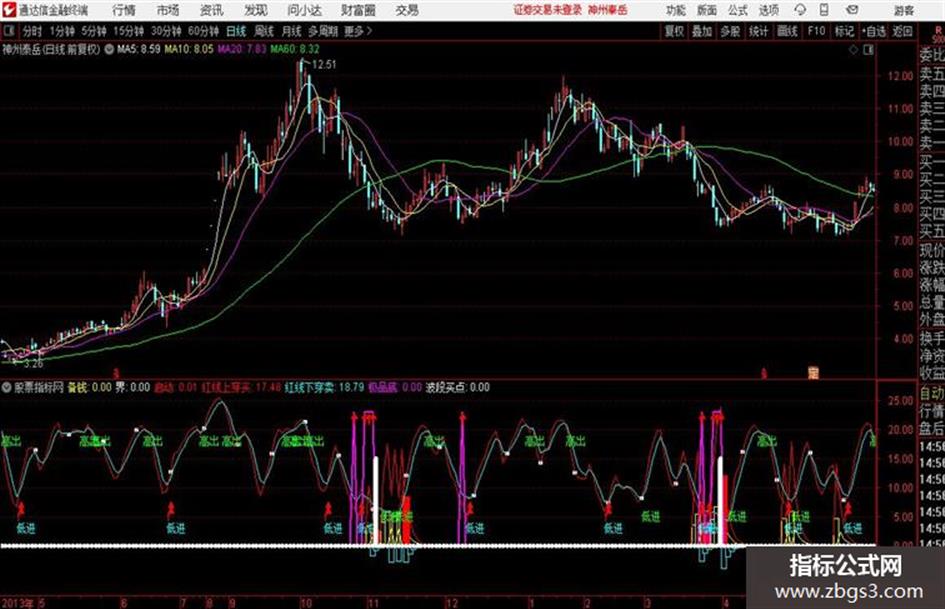
Task: Click the 复权 toolbar button
Action: [x=674, y=31]
